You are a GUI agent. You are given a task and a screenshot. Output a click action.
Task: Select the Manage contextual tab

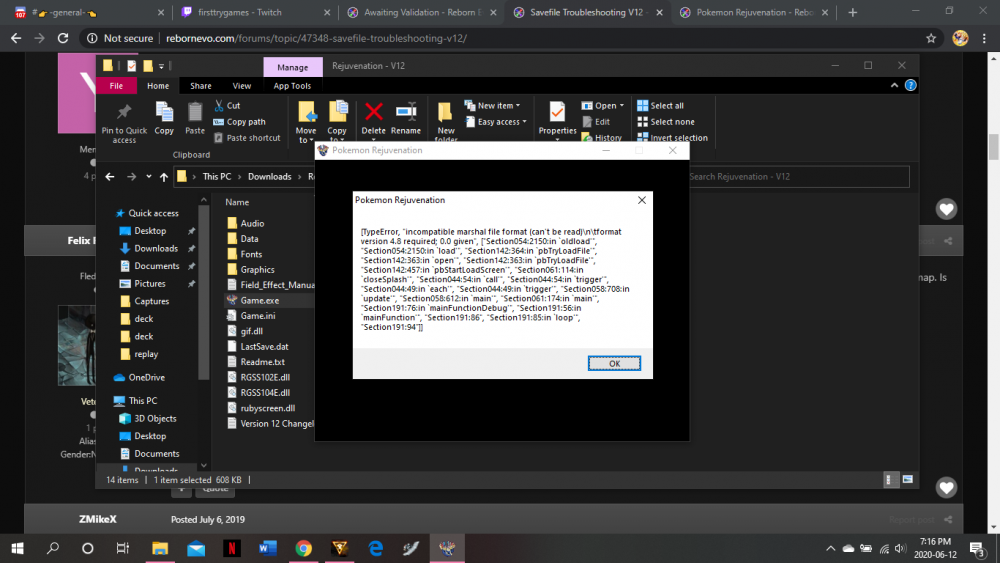pos(293,67)
